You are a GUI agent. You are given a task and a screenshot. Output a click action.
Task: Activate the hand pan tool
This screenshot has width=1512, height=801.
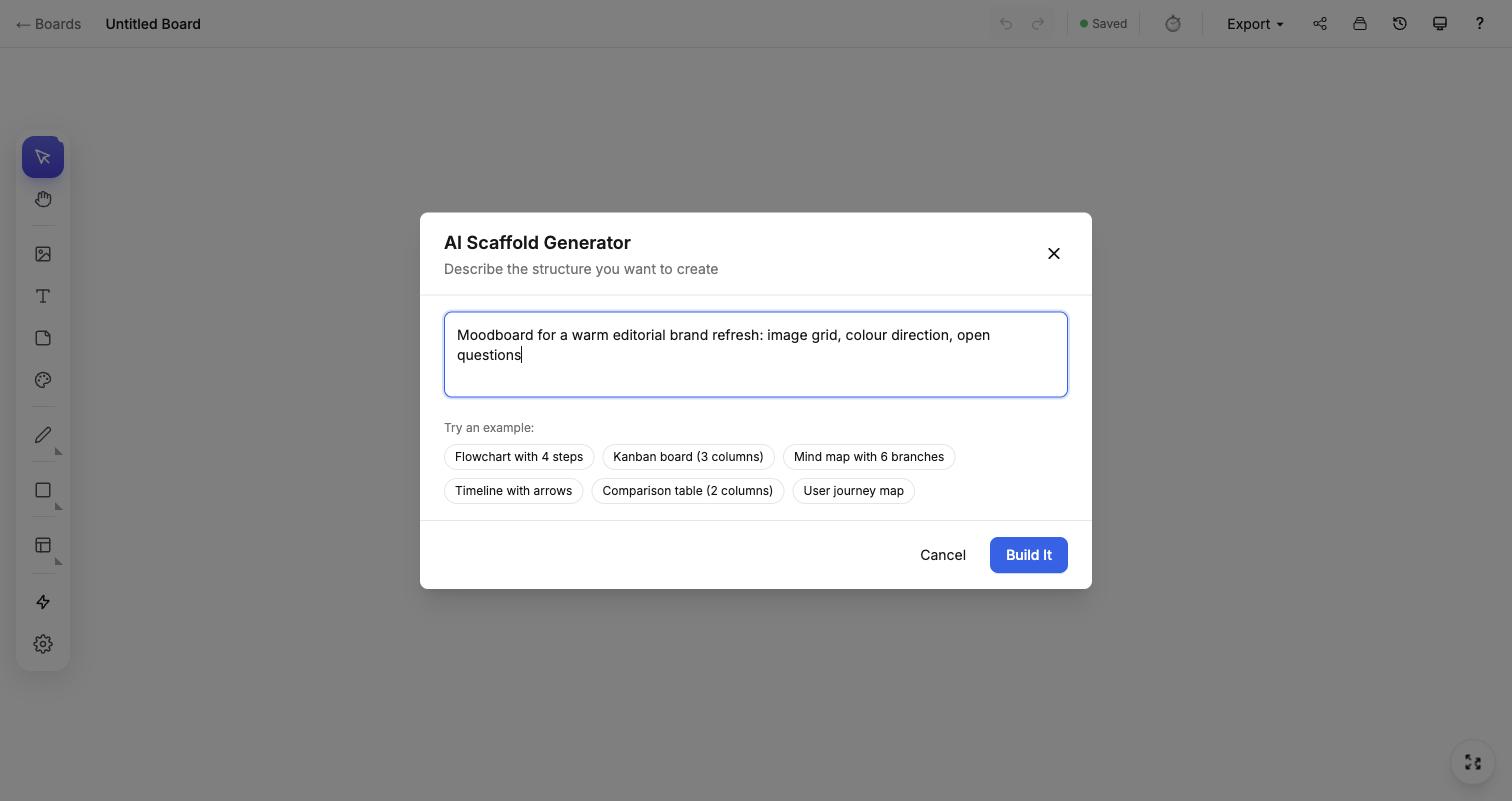pos(43,199)
